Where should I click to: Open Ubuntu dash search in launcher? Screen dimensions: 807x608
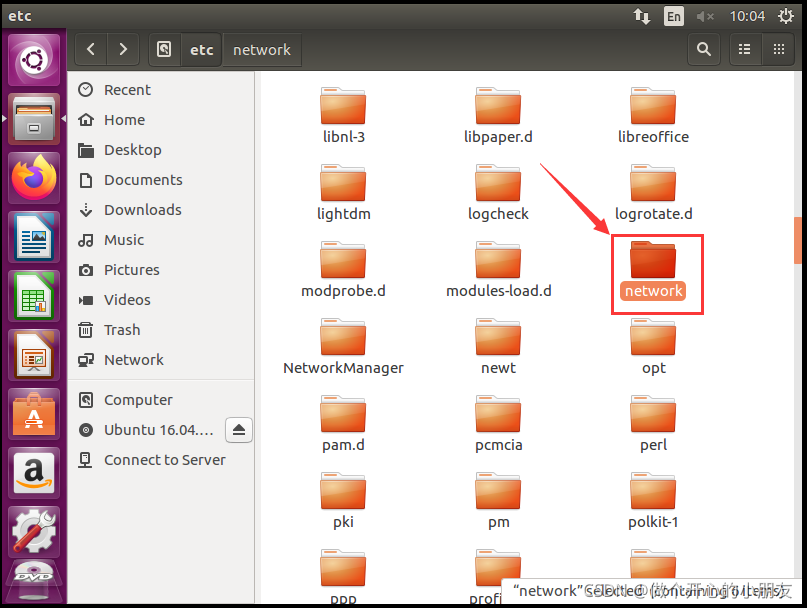(x=34, y=60)
